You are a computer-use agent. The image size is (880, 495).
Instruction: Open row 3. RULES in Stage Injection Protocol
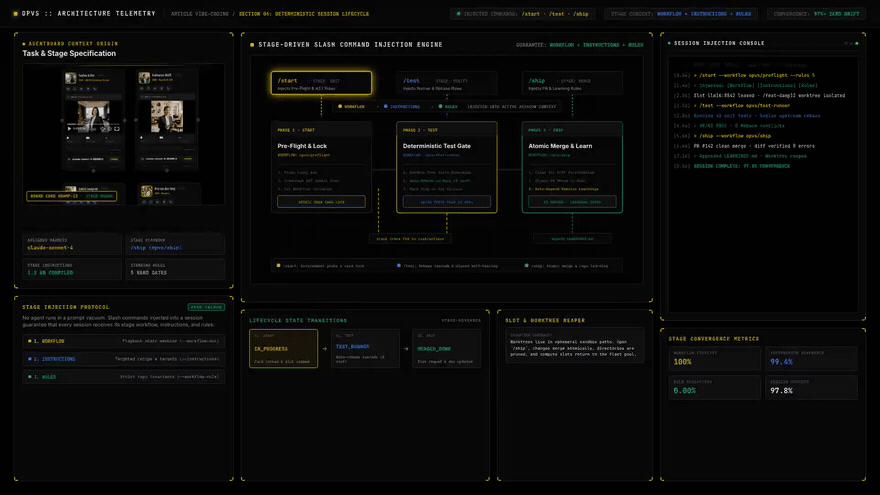click(123, 377)
